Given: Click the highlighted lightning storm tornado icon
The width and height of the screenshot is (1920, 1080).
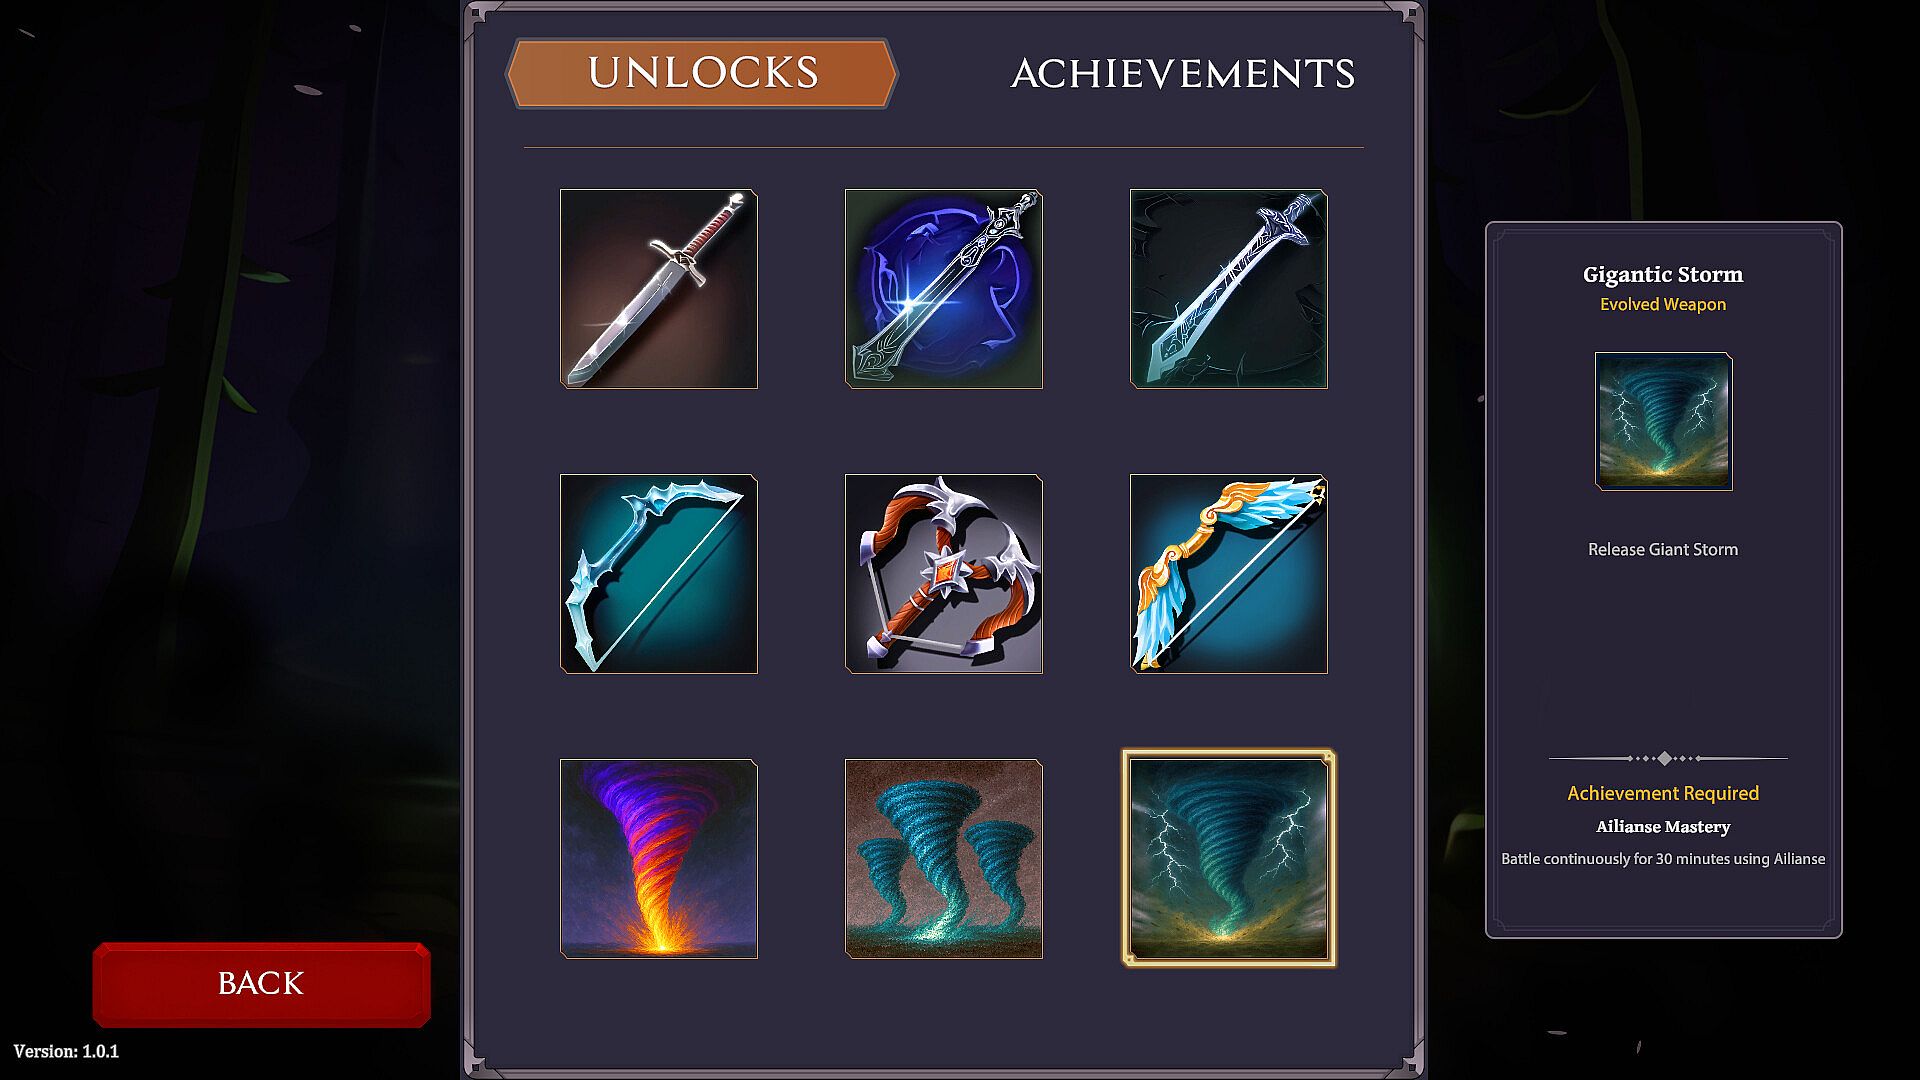Looking at the screenshot, I should pos(1229,859).
